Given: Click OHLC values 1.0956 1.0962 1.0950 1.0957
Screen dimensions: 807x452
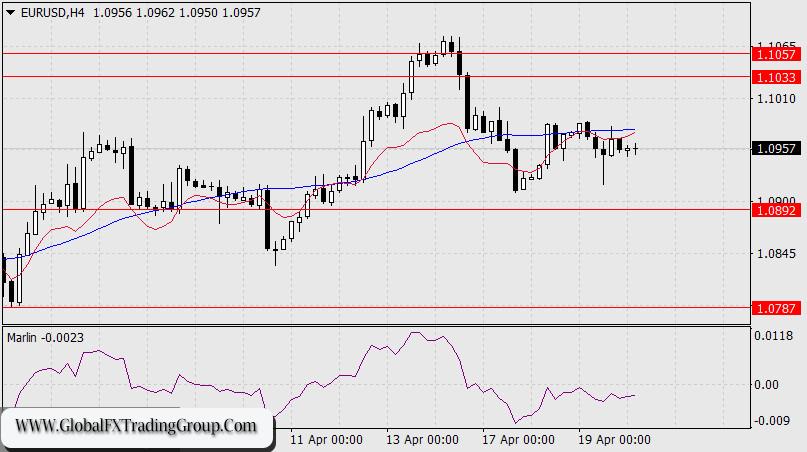Looking at the screenshot, I should click(x=177, y=13).
